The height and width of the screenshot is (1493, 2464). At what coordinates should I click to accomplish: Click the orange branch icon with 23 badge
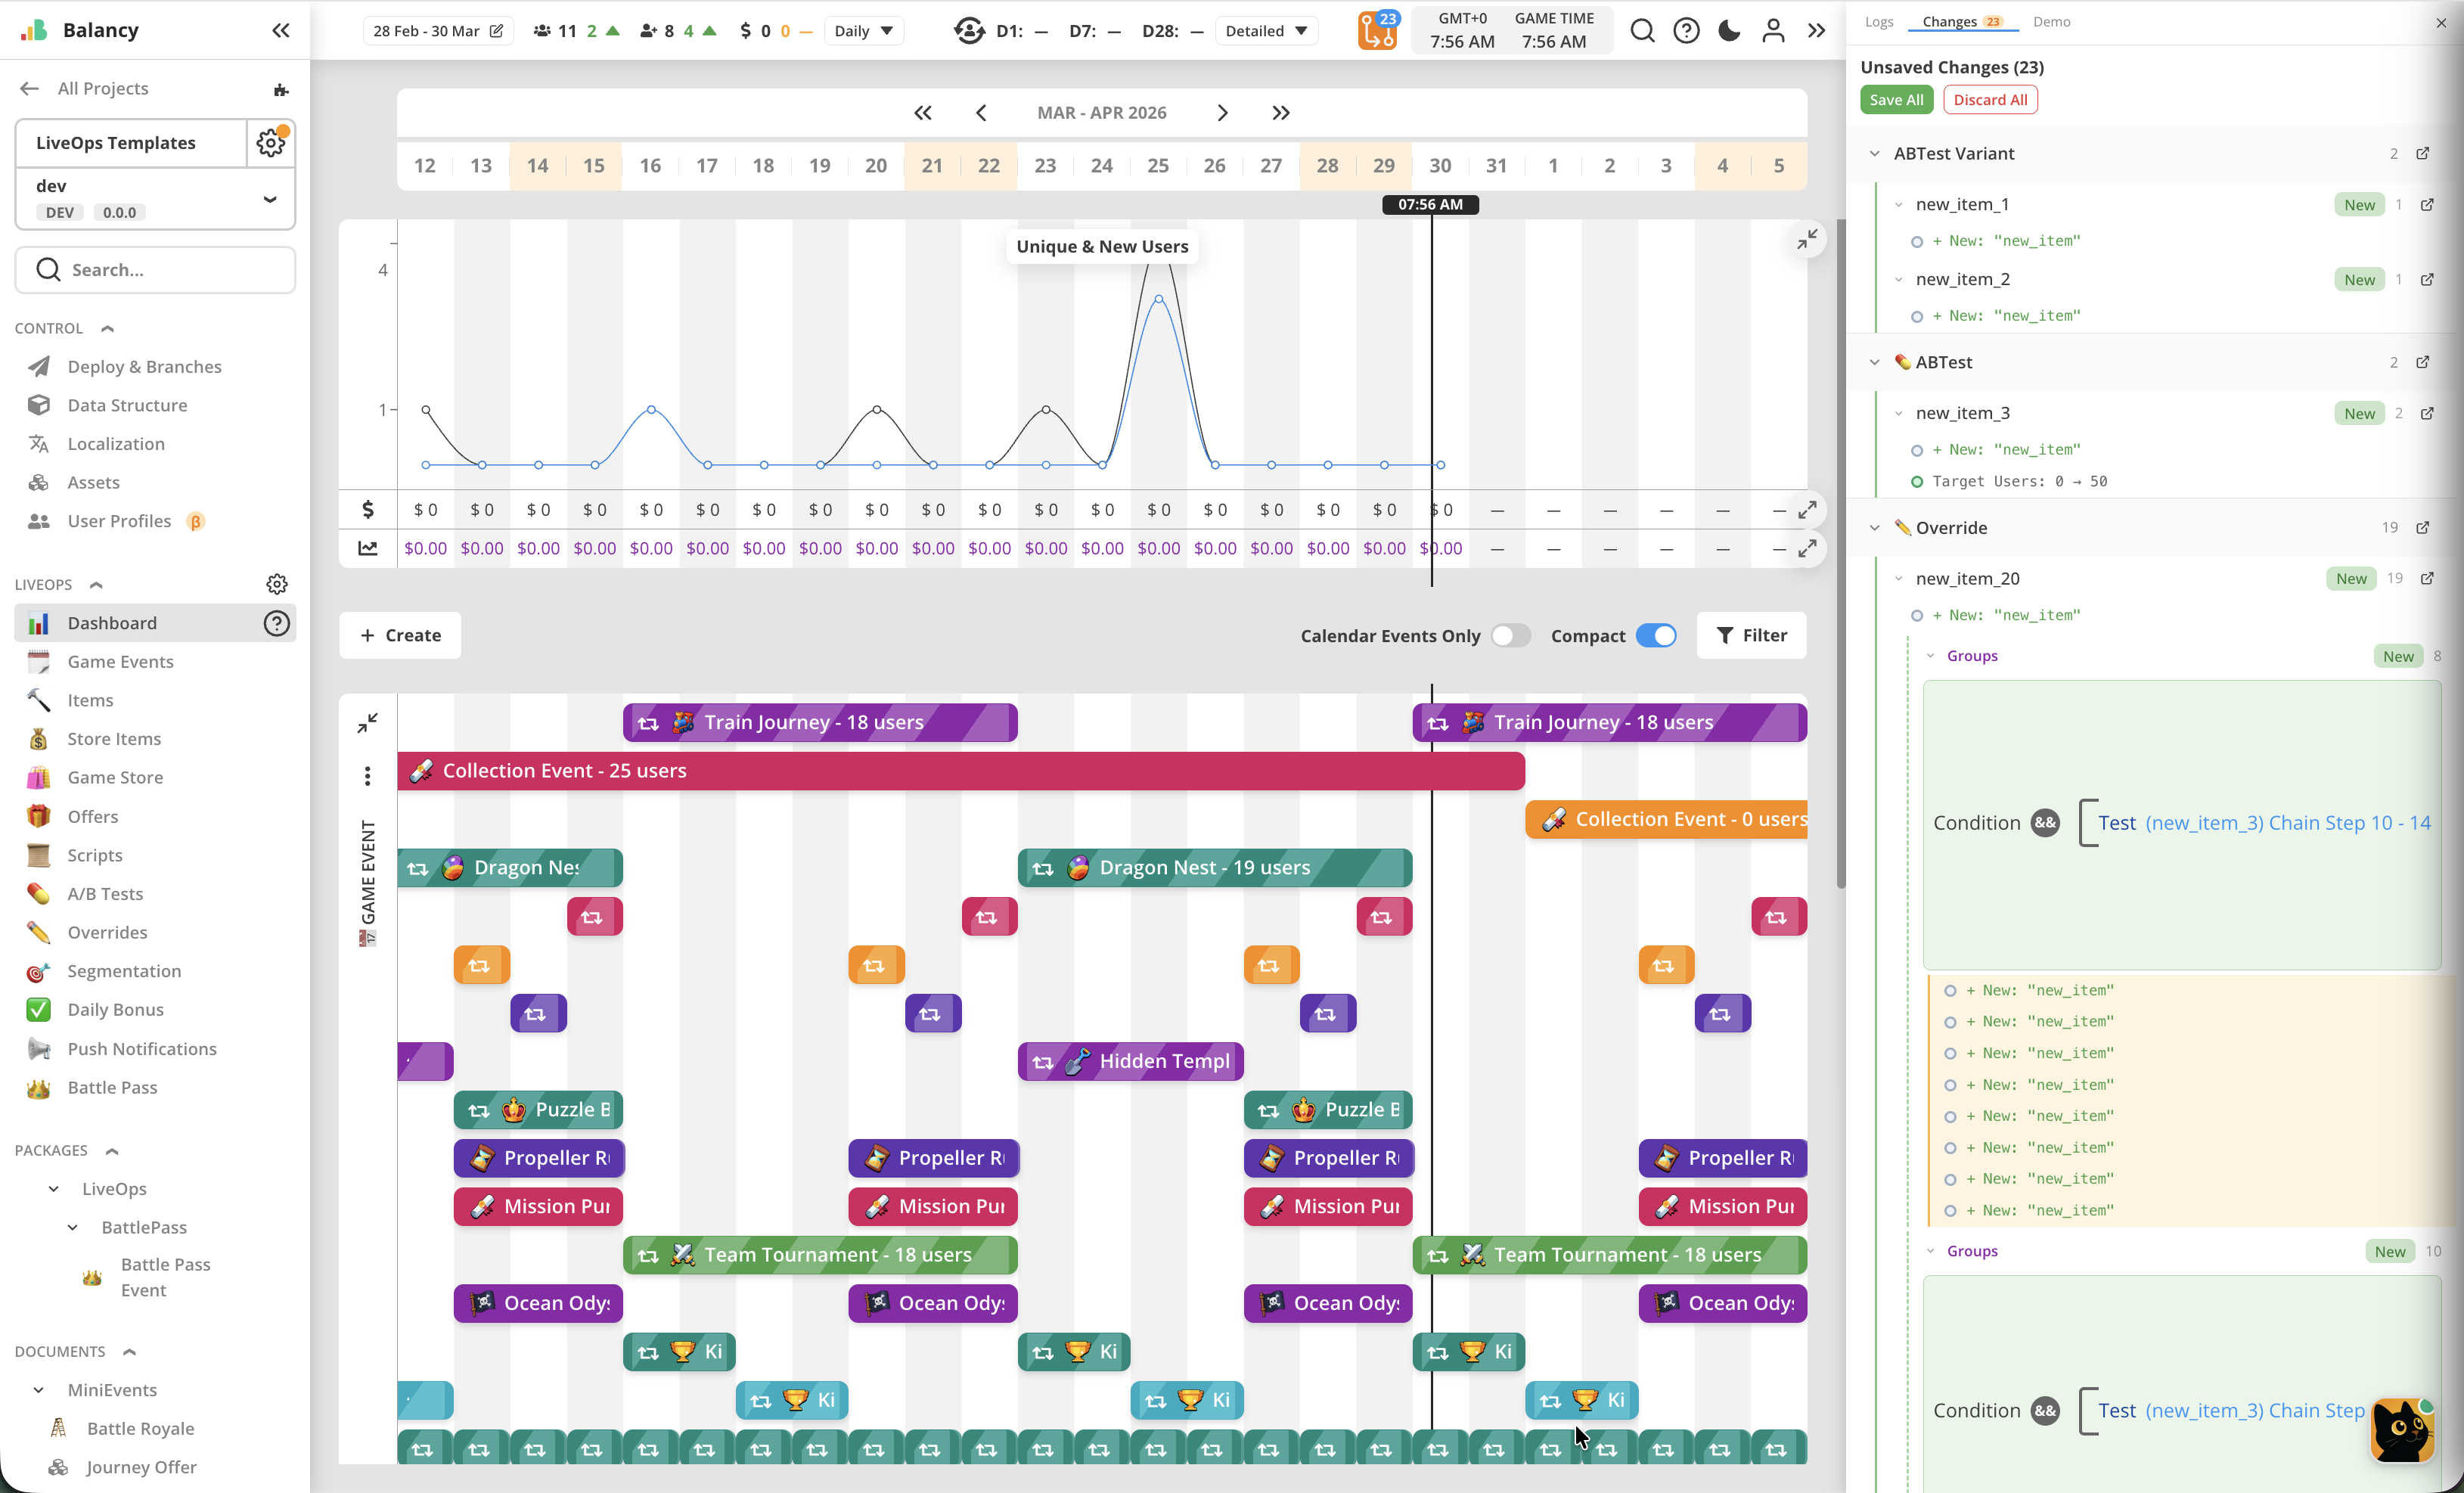(x=1377, y=31)
